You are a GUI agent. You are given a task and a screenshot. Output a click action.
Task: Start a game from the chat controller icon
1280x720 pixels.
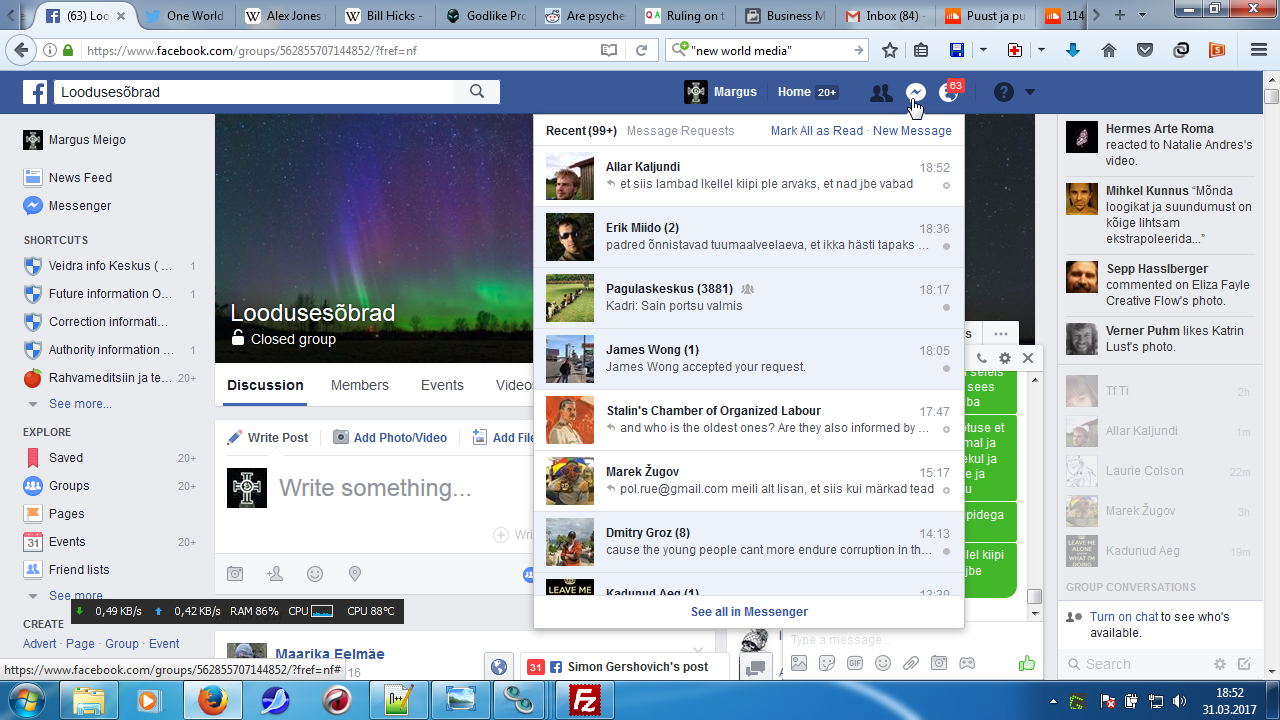967,663
